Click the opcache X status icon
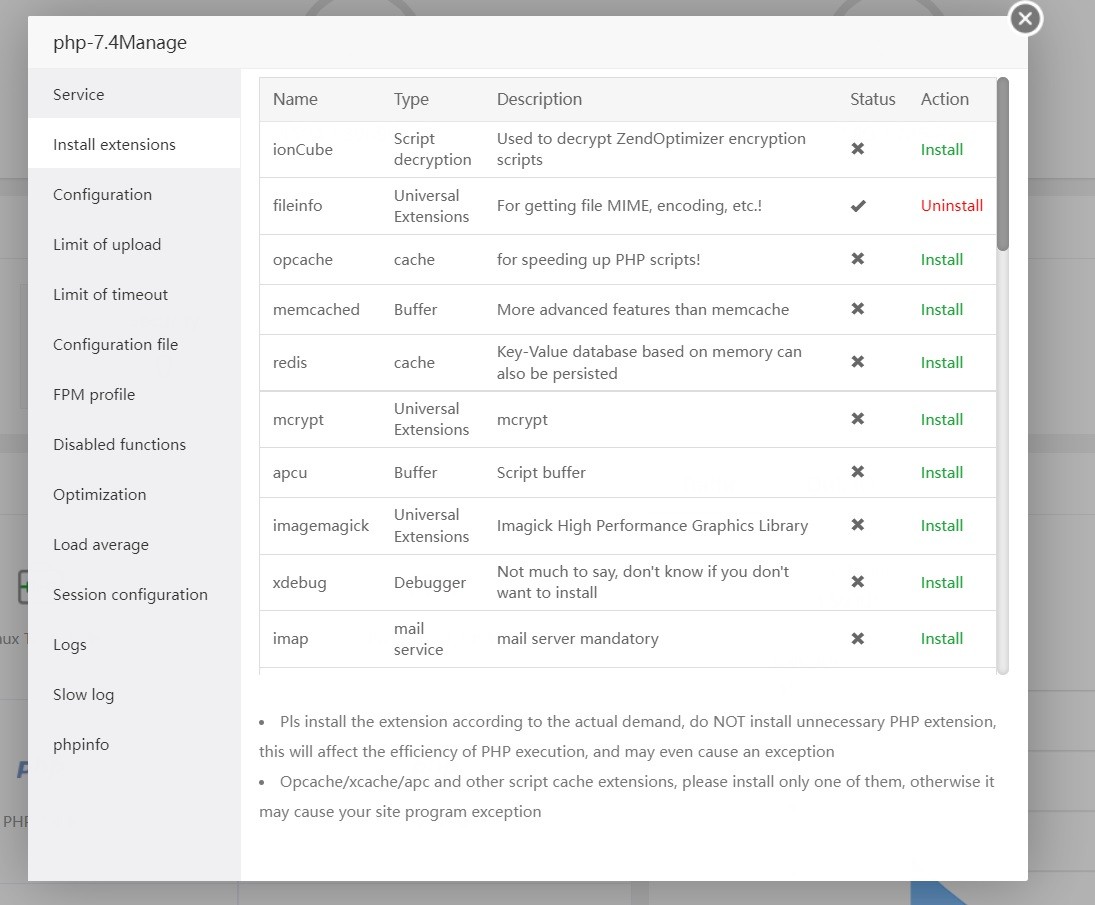Screen dimensions: 1095x905 click(x=858, y=259)
